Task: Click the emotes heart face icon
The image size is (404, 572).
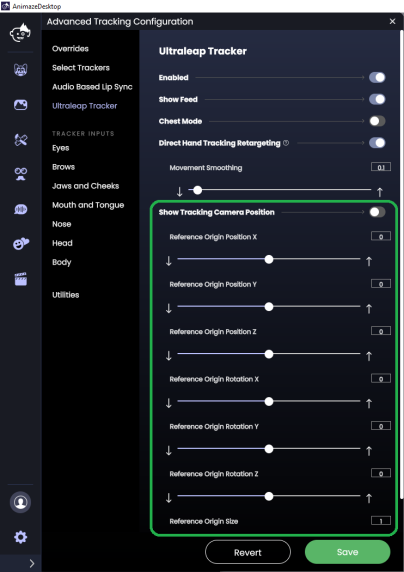Action: point(21,244)
